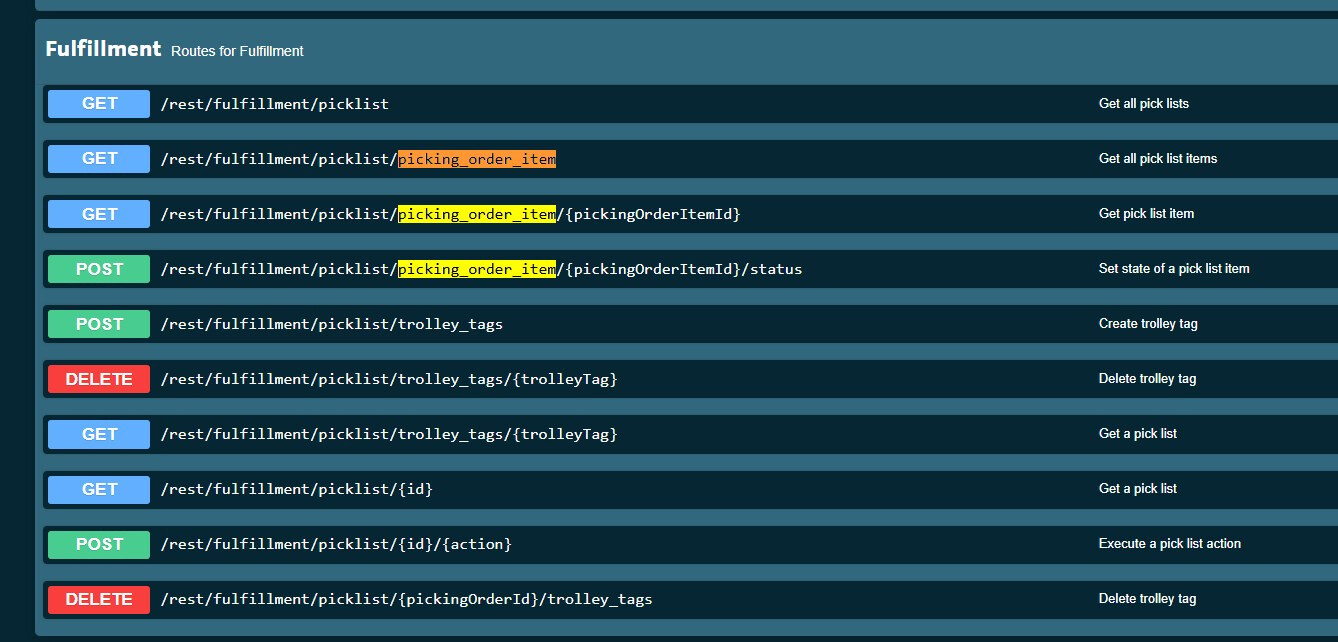Click the 'Execute a pick list action' description
This screenshot has height=642, width=1338.
click(x=1169, y=544)
